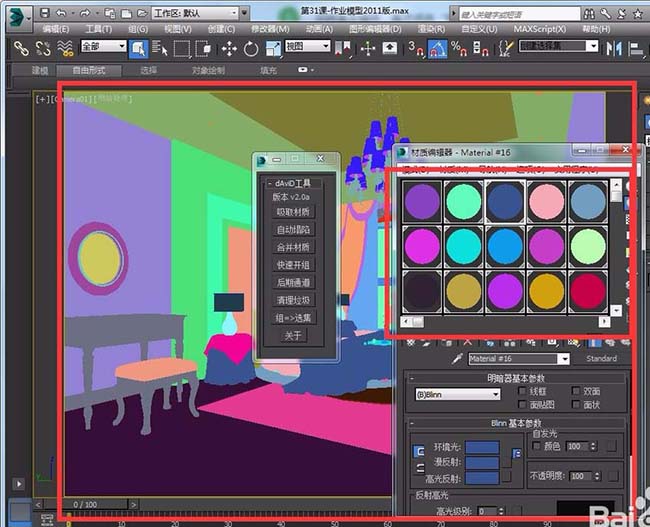Image resolution: width=650 pixels, height=527 pixels.
Task: Open the (B)Blinn shader type dropdown
Action: tap(457, 395)
